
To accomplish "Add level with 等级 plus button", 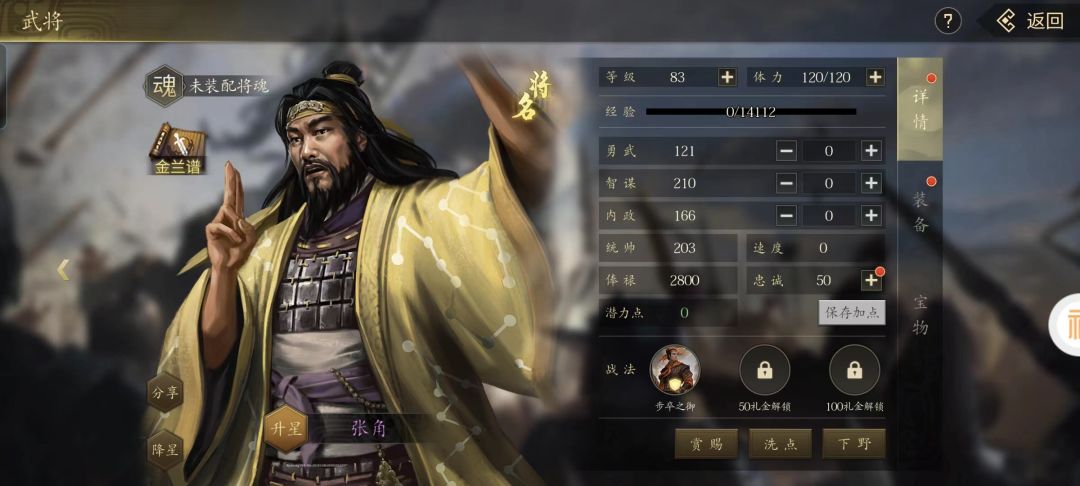I will pos(727,77).
